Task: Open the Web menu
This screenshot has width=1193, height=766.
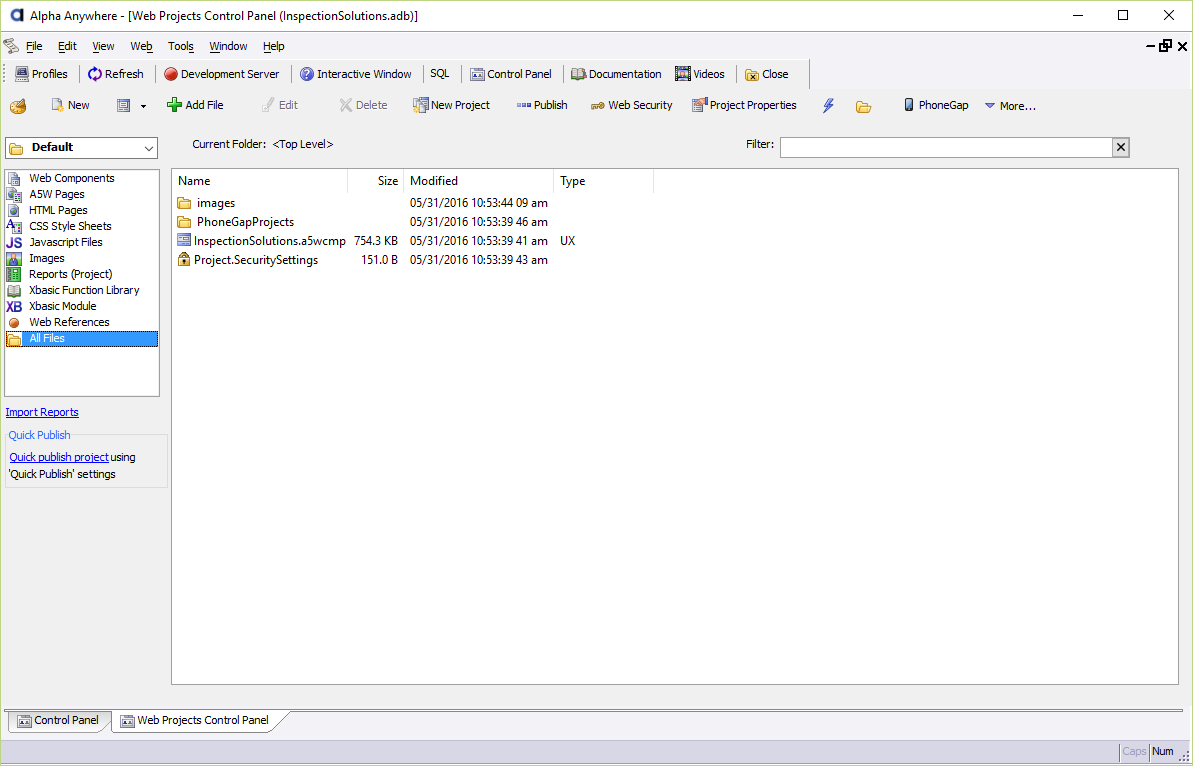Action: [142, 46]
